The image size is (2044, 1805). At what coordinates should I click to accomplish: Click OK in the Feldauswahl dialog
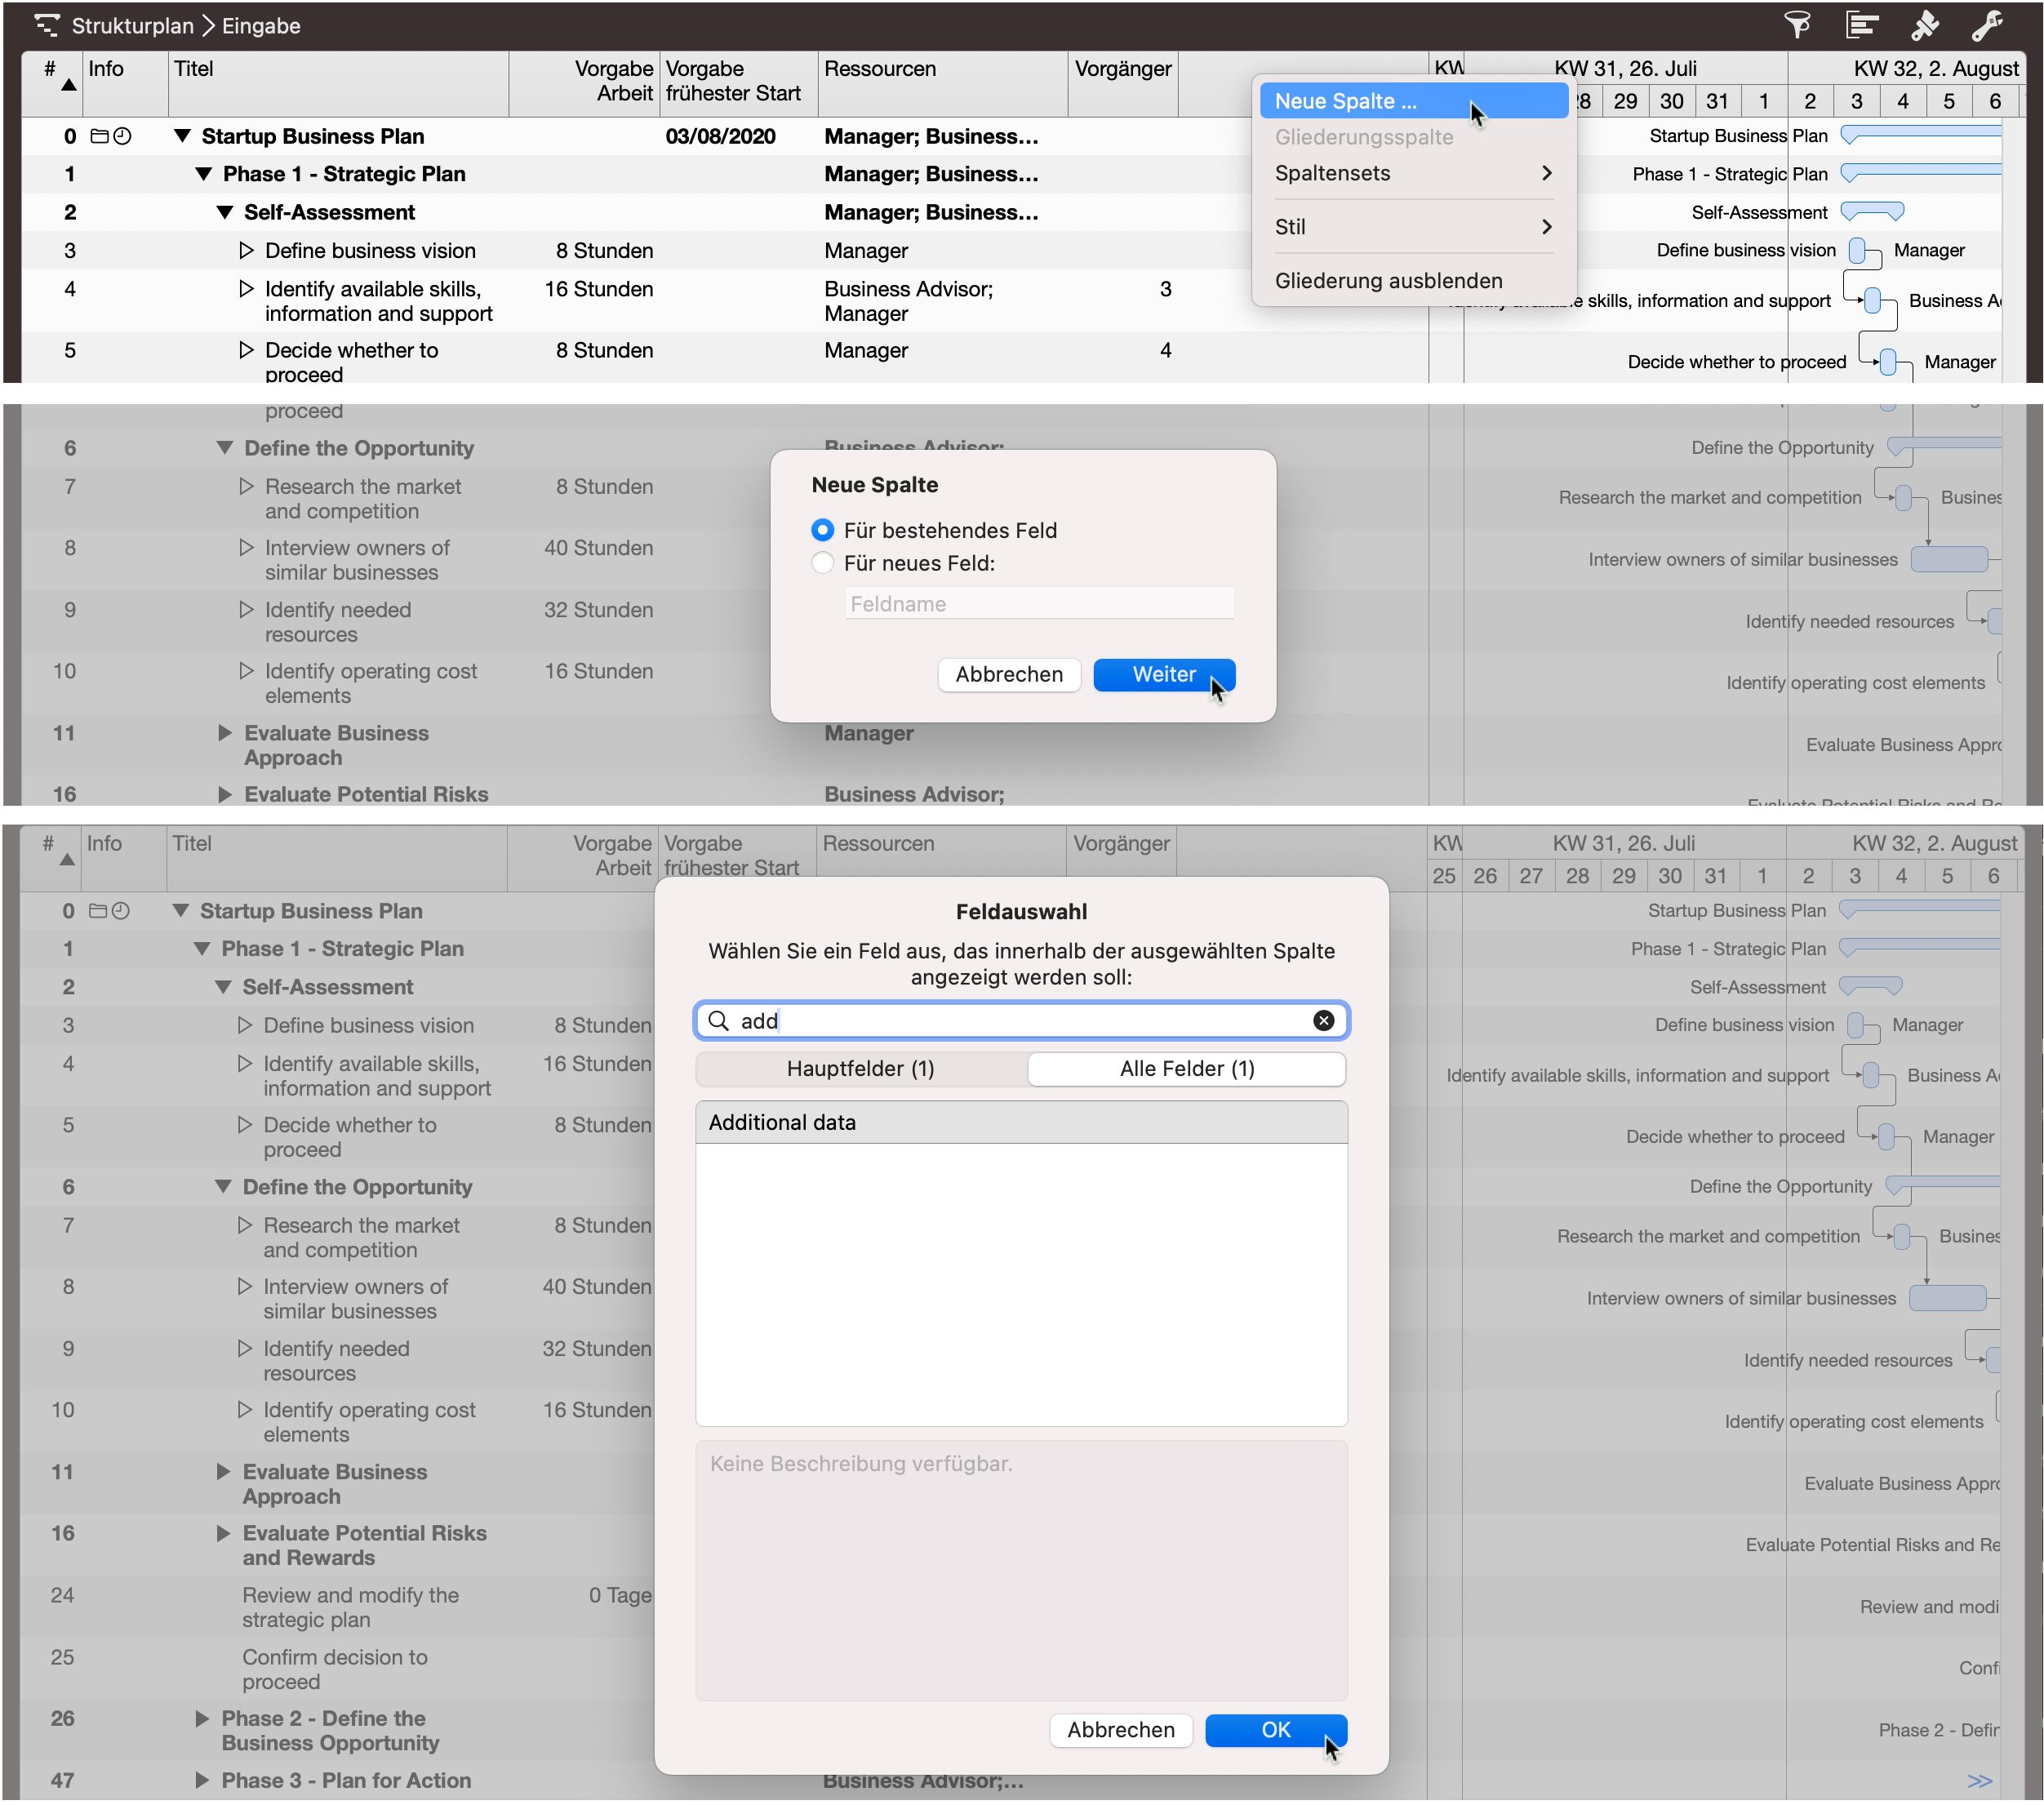(x=1275, y=1730)
